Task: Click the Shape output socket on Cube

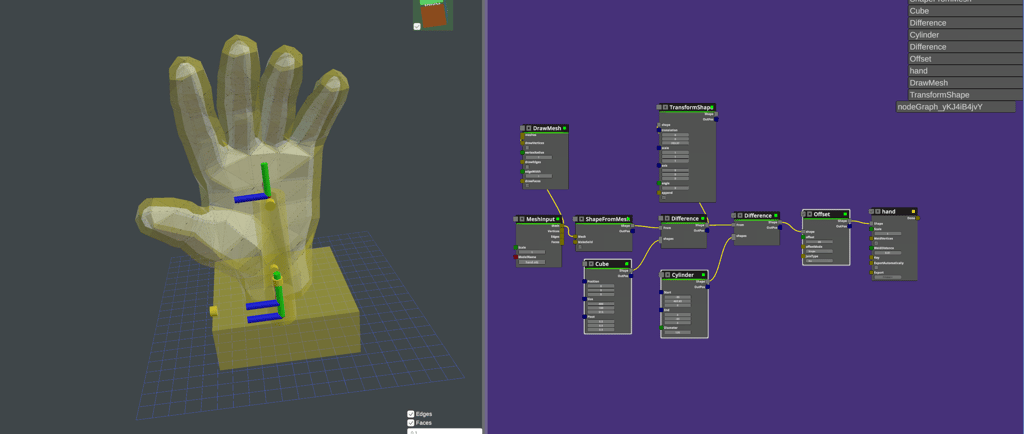Action: point(631,271)
